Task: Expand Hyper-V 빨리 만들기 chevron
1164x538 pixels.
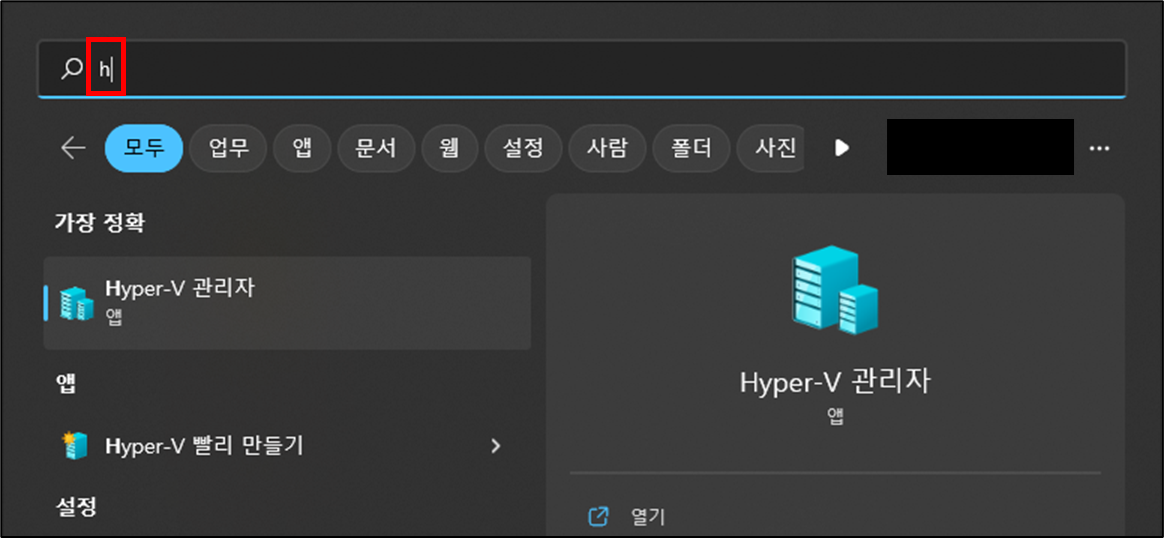Action: (x=496, y=446)
